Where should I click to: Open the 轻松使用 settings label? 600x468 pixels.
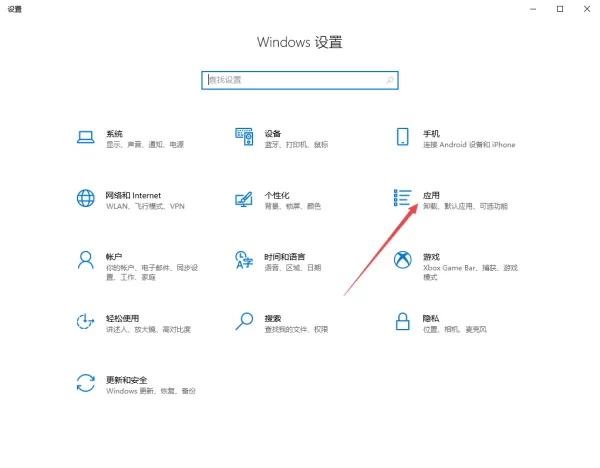point(122,318)
